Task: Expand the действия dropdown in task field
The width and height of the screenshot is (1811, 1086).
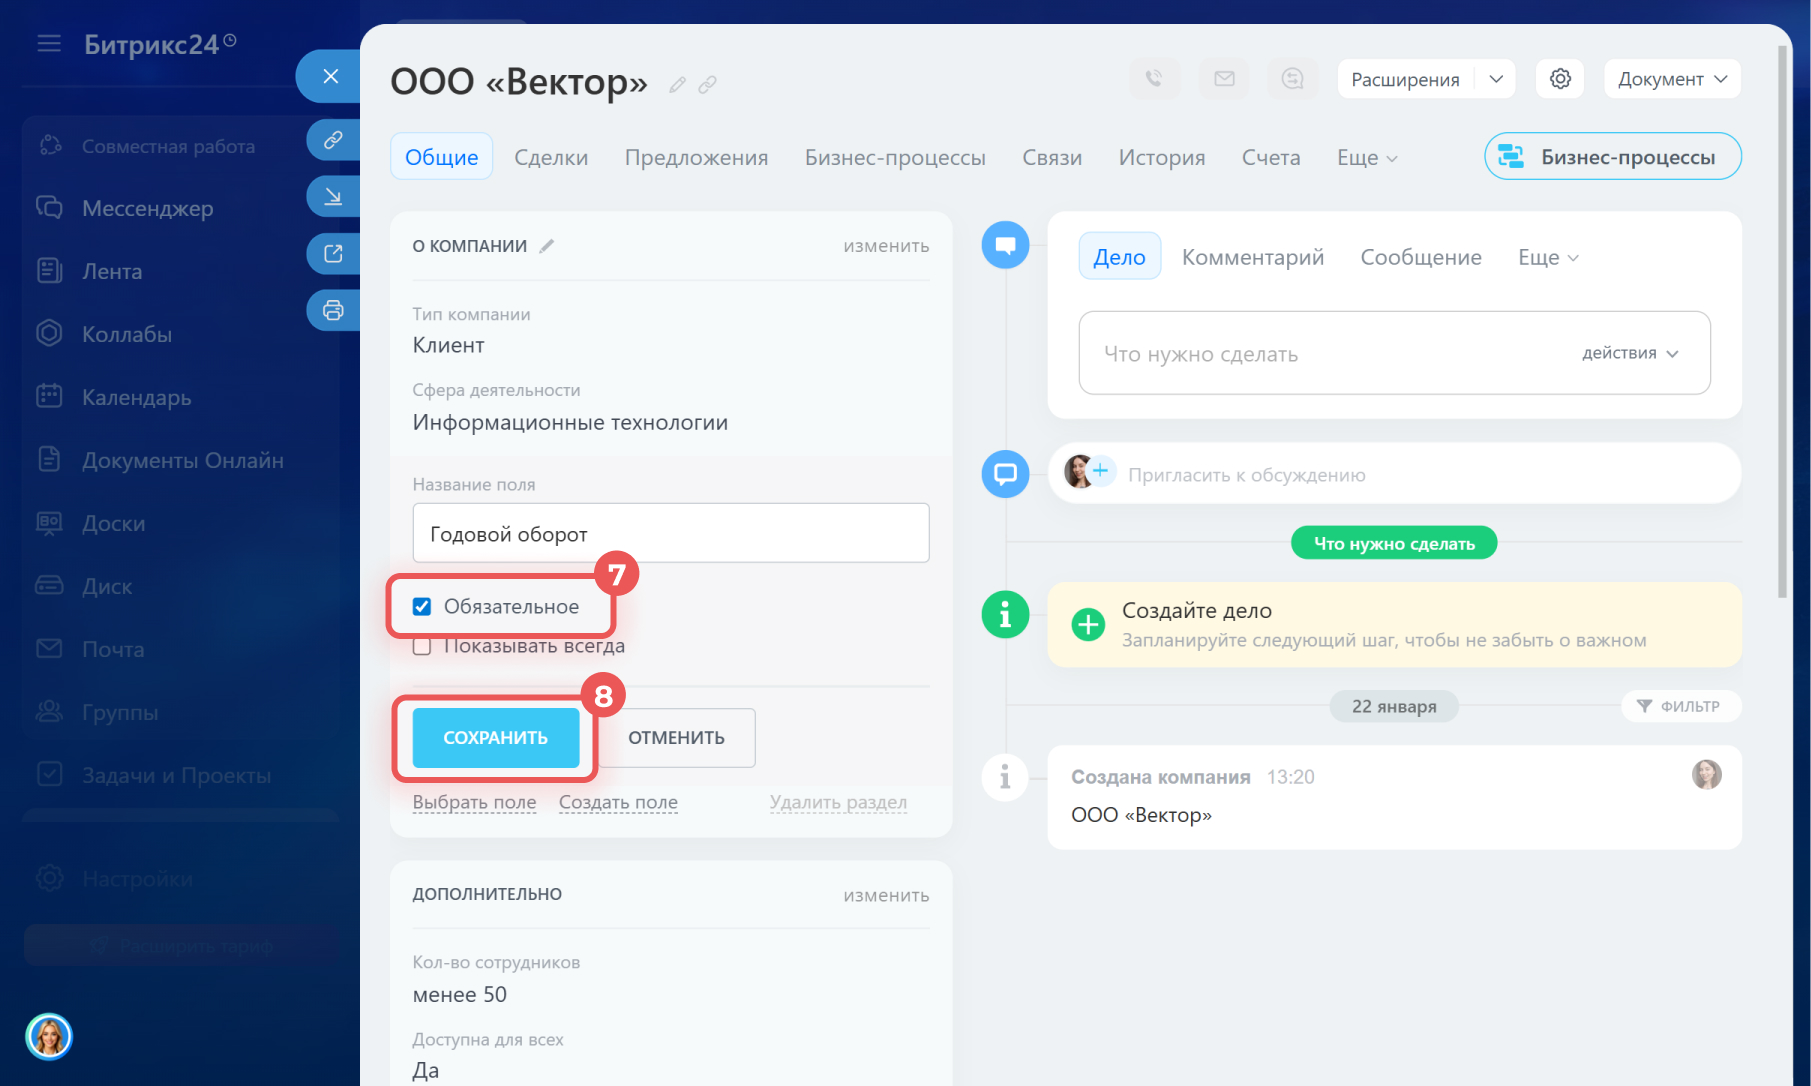Action: tap(1629, 353)
